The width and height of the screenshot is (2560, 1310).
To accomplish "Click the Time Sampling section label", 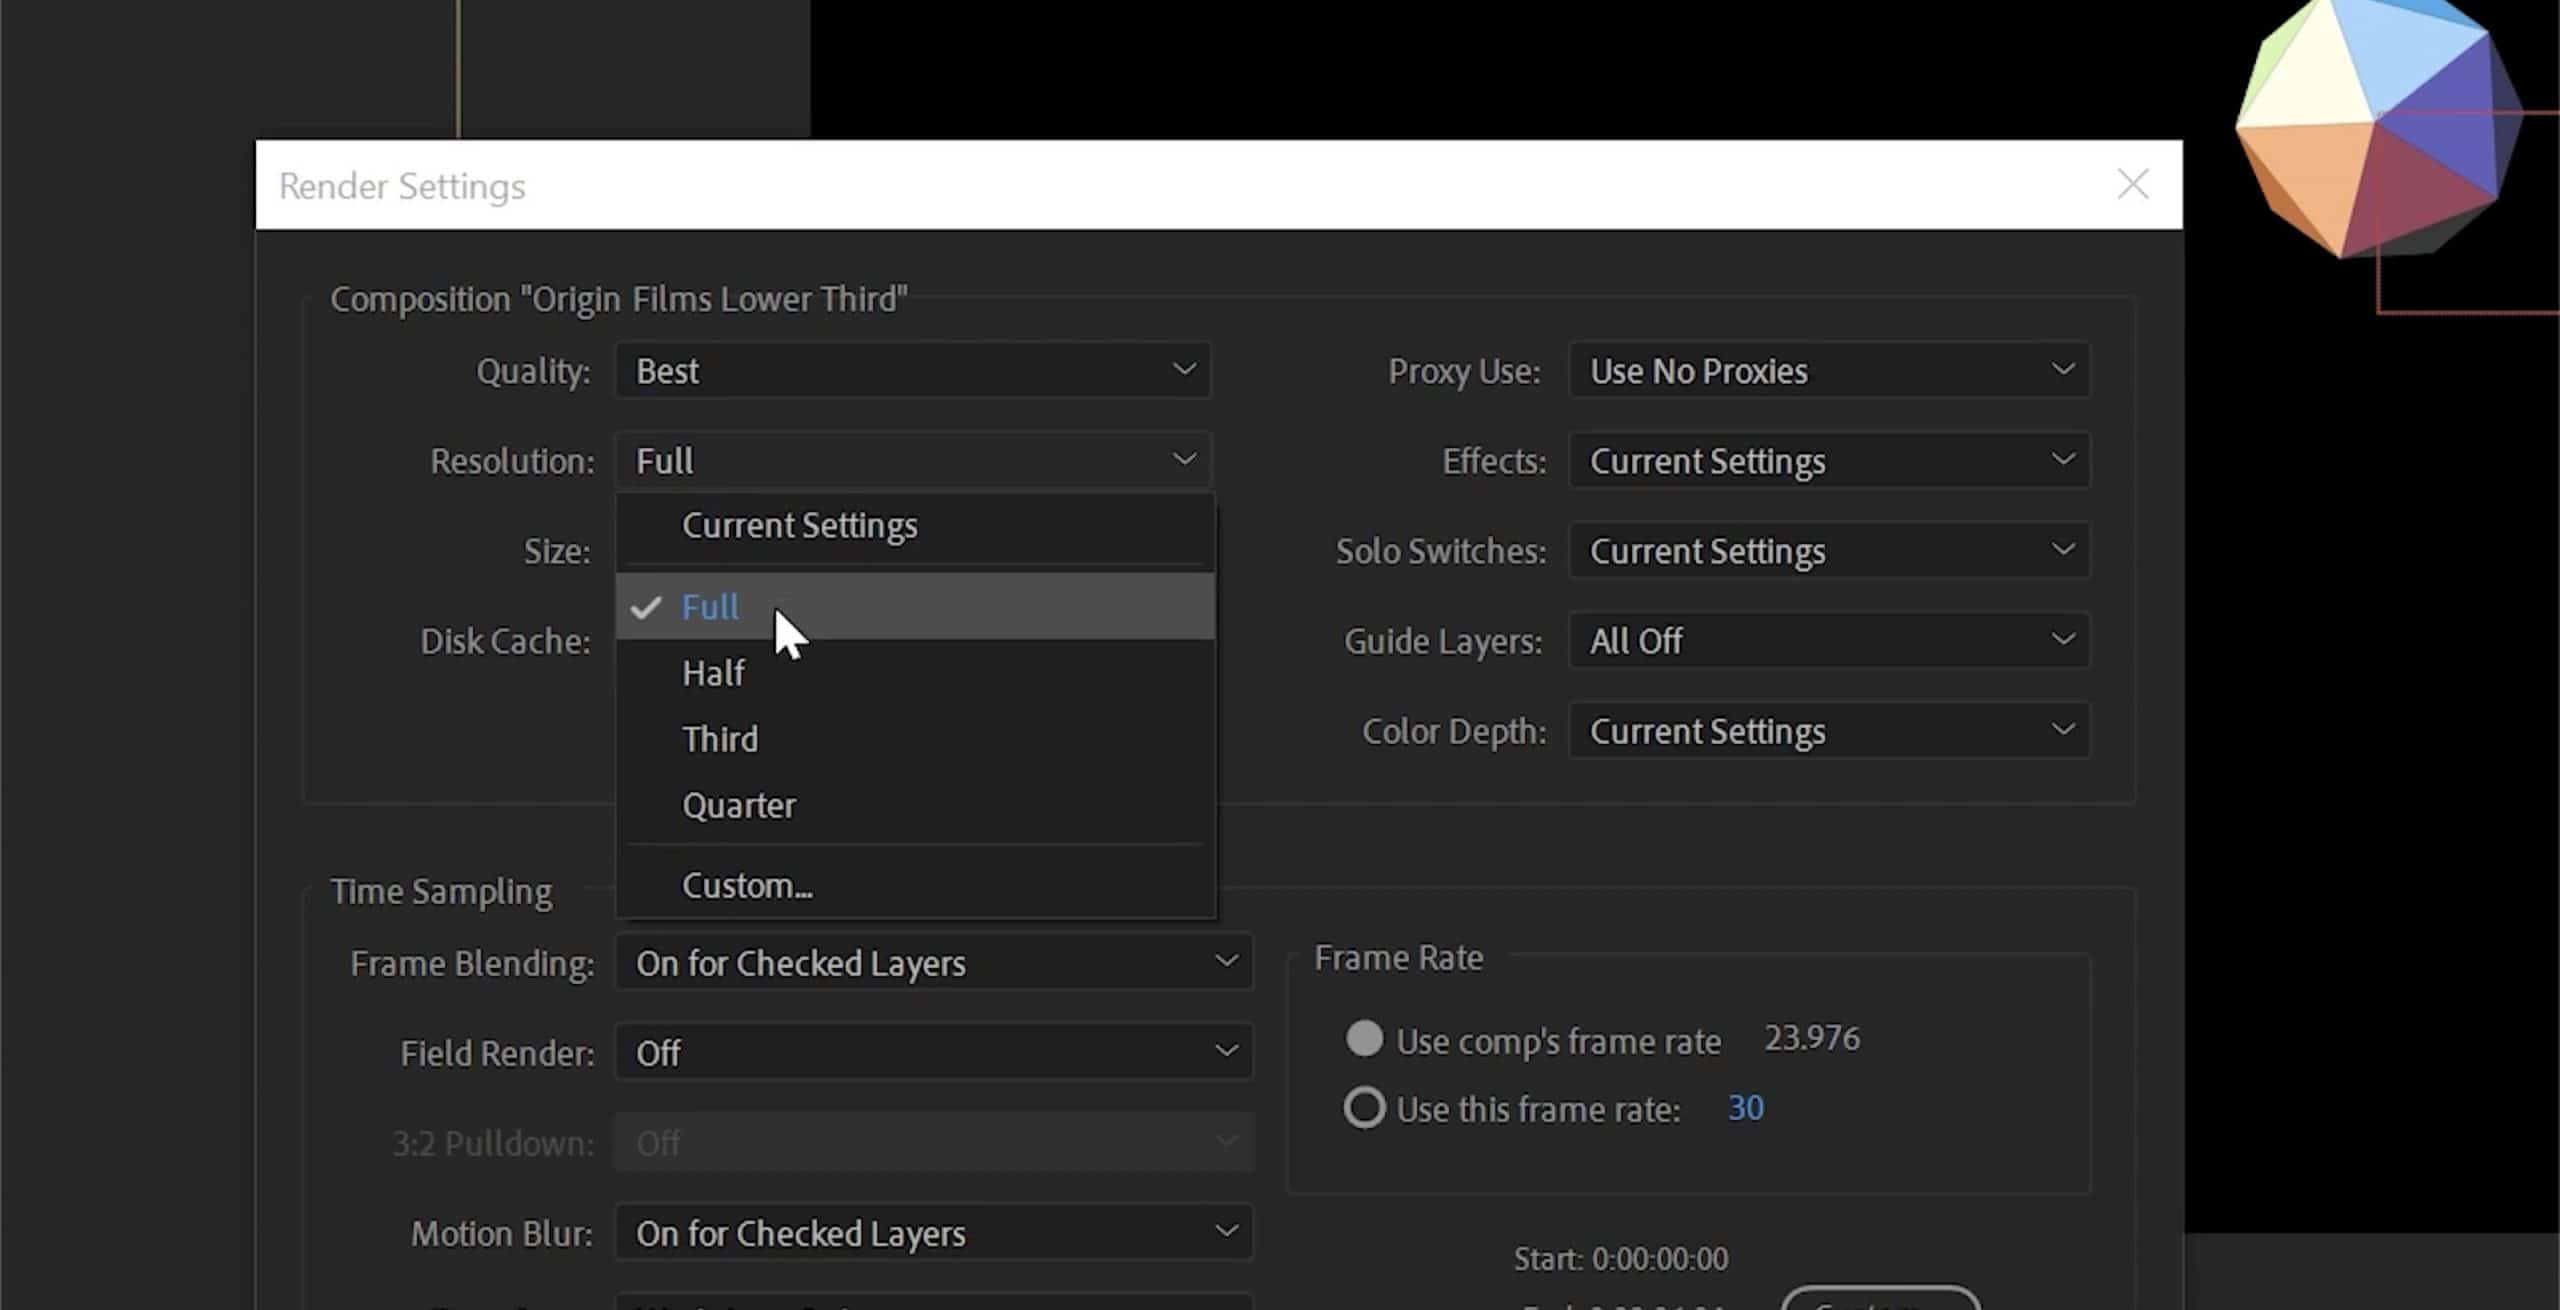I will click(x=441, y=891).
